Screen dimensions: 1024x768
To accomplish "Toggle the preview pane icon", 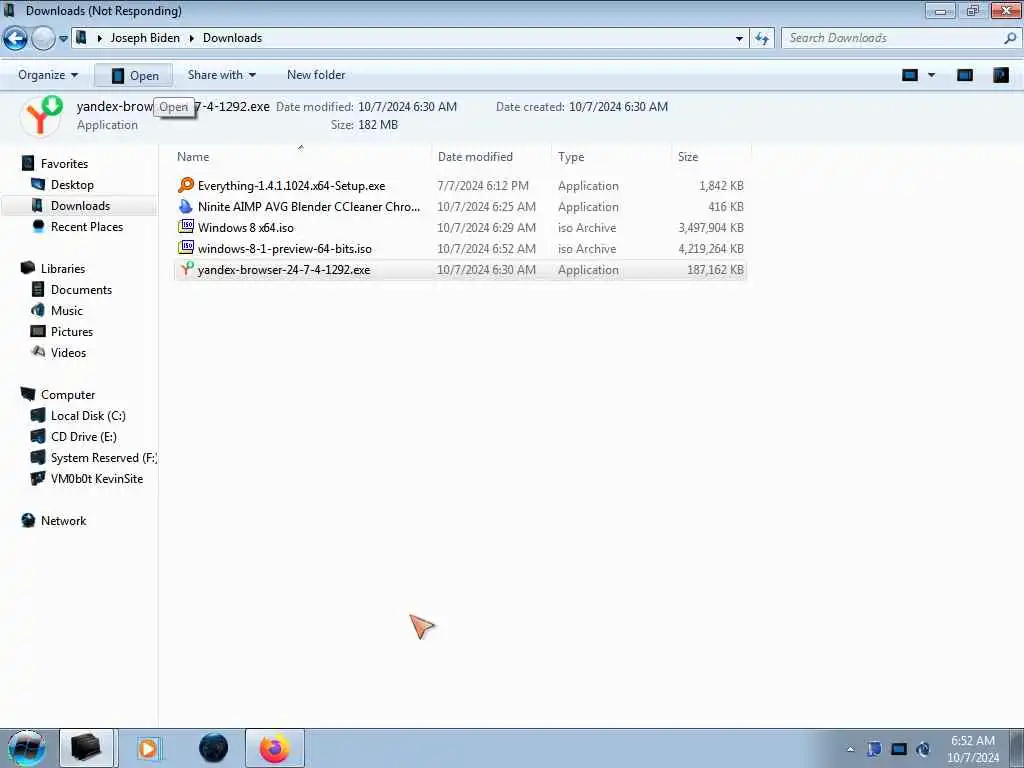I will (965, 76).
